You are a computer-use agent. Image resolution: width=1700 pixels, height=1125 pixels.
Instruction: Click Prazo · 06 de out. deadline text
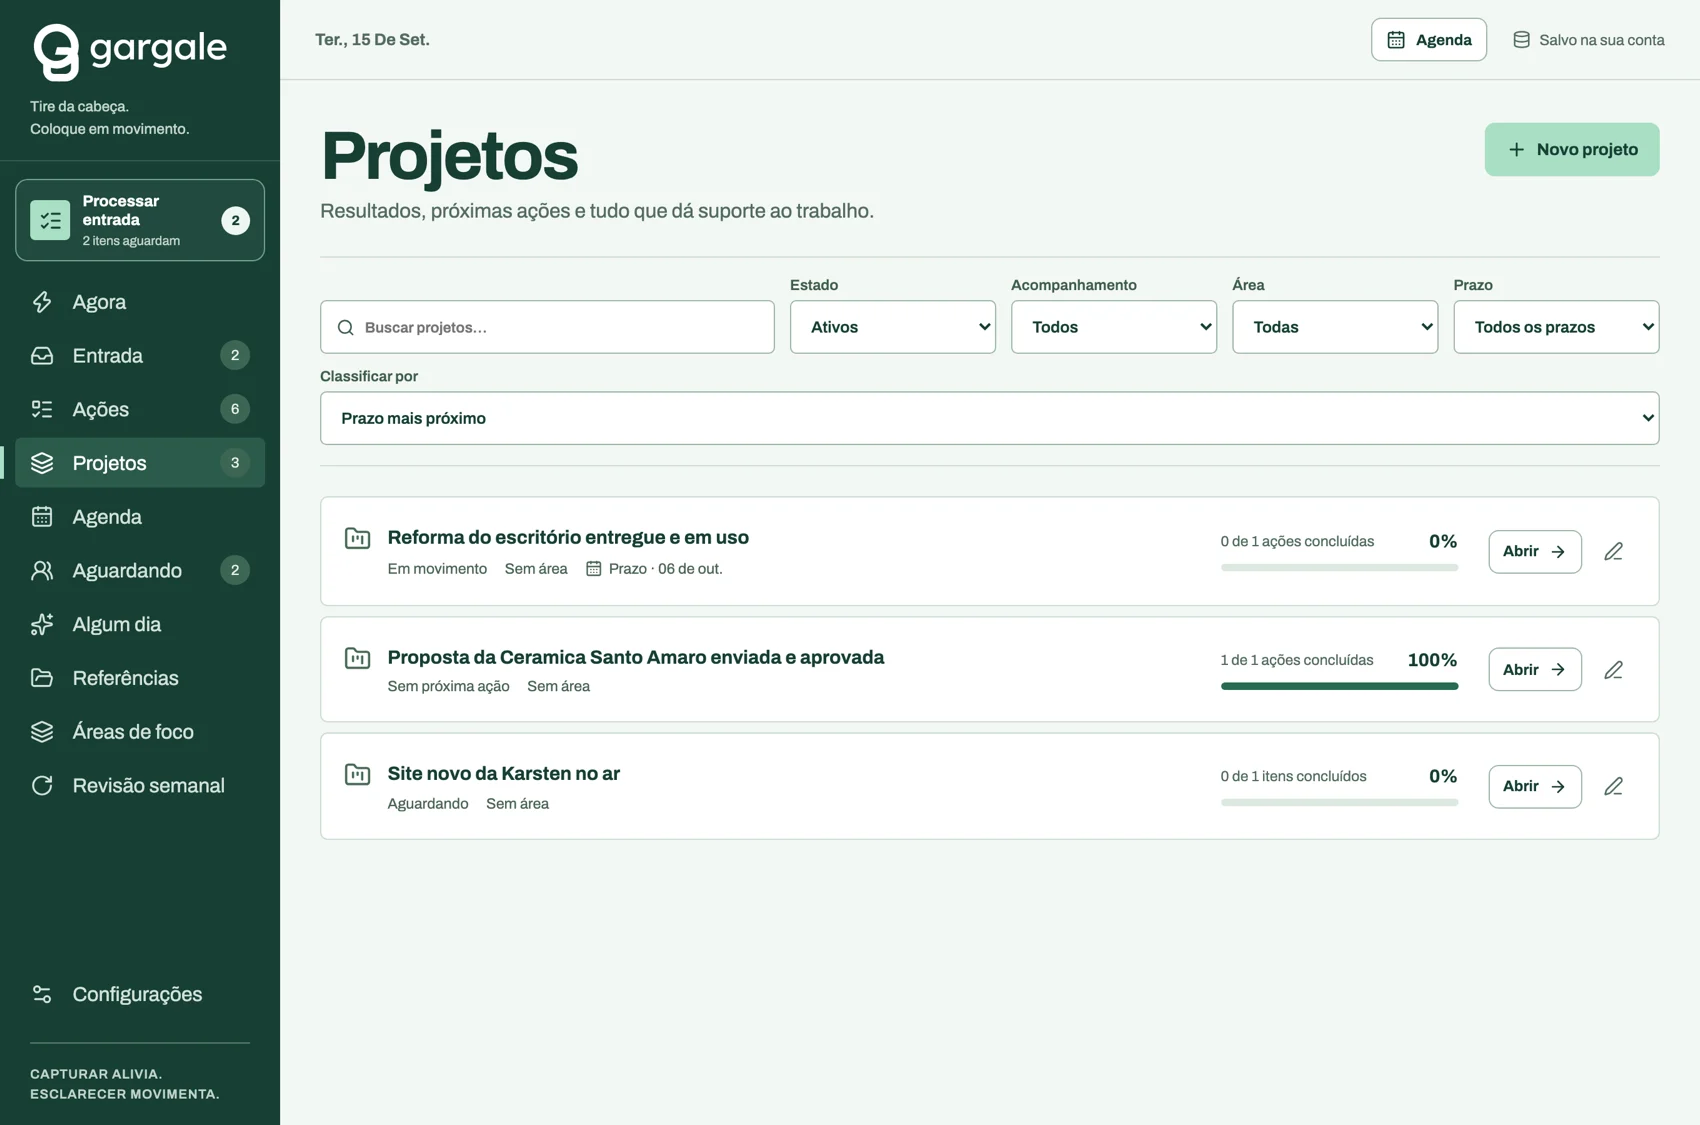pyautogui.click(x=665, y=568)
